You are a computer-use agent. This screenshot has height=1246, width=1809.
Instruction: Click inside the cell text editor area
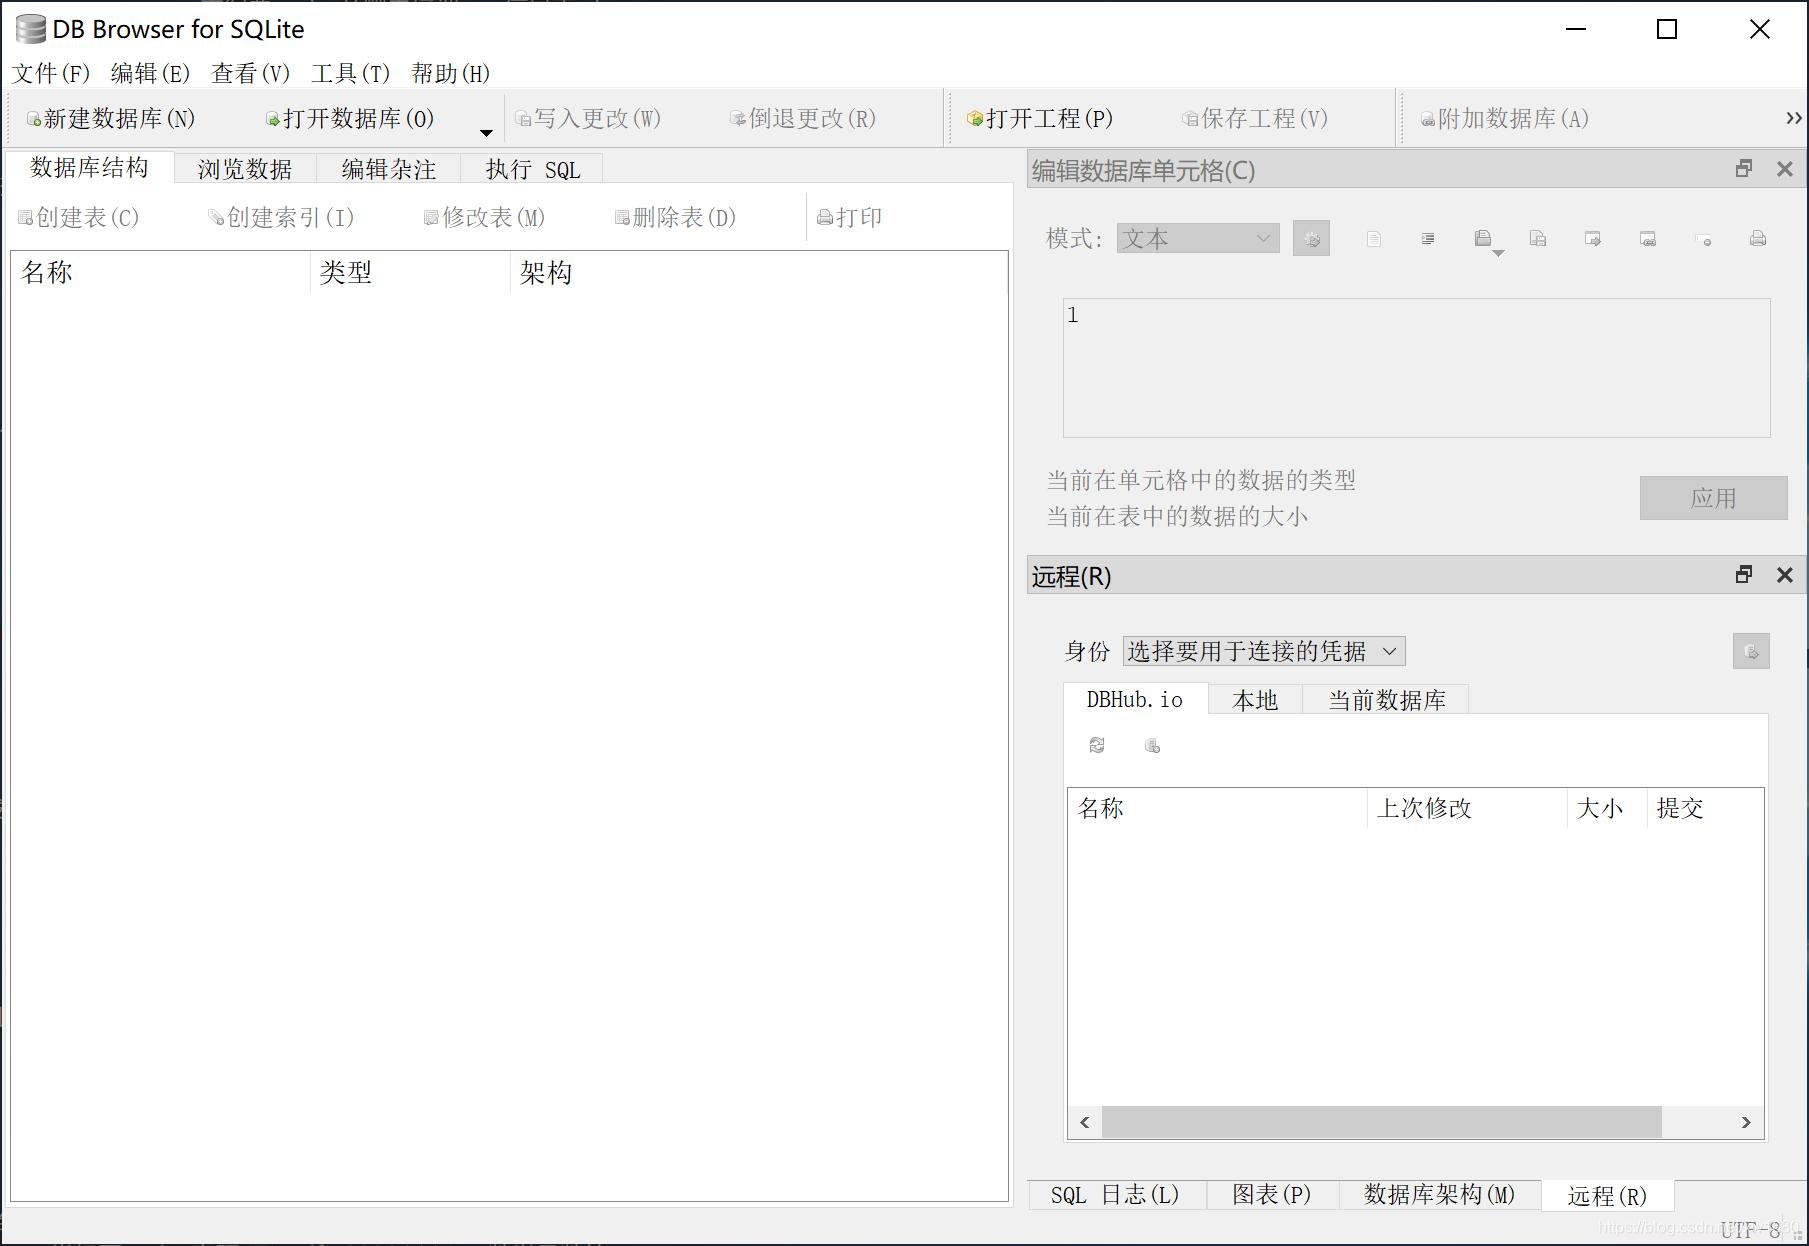coord(1416,368)
